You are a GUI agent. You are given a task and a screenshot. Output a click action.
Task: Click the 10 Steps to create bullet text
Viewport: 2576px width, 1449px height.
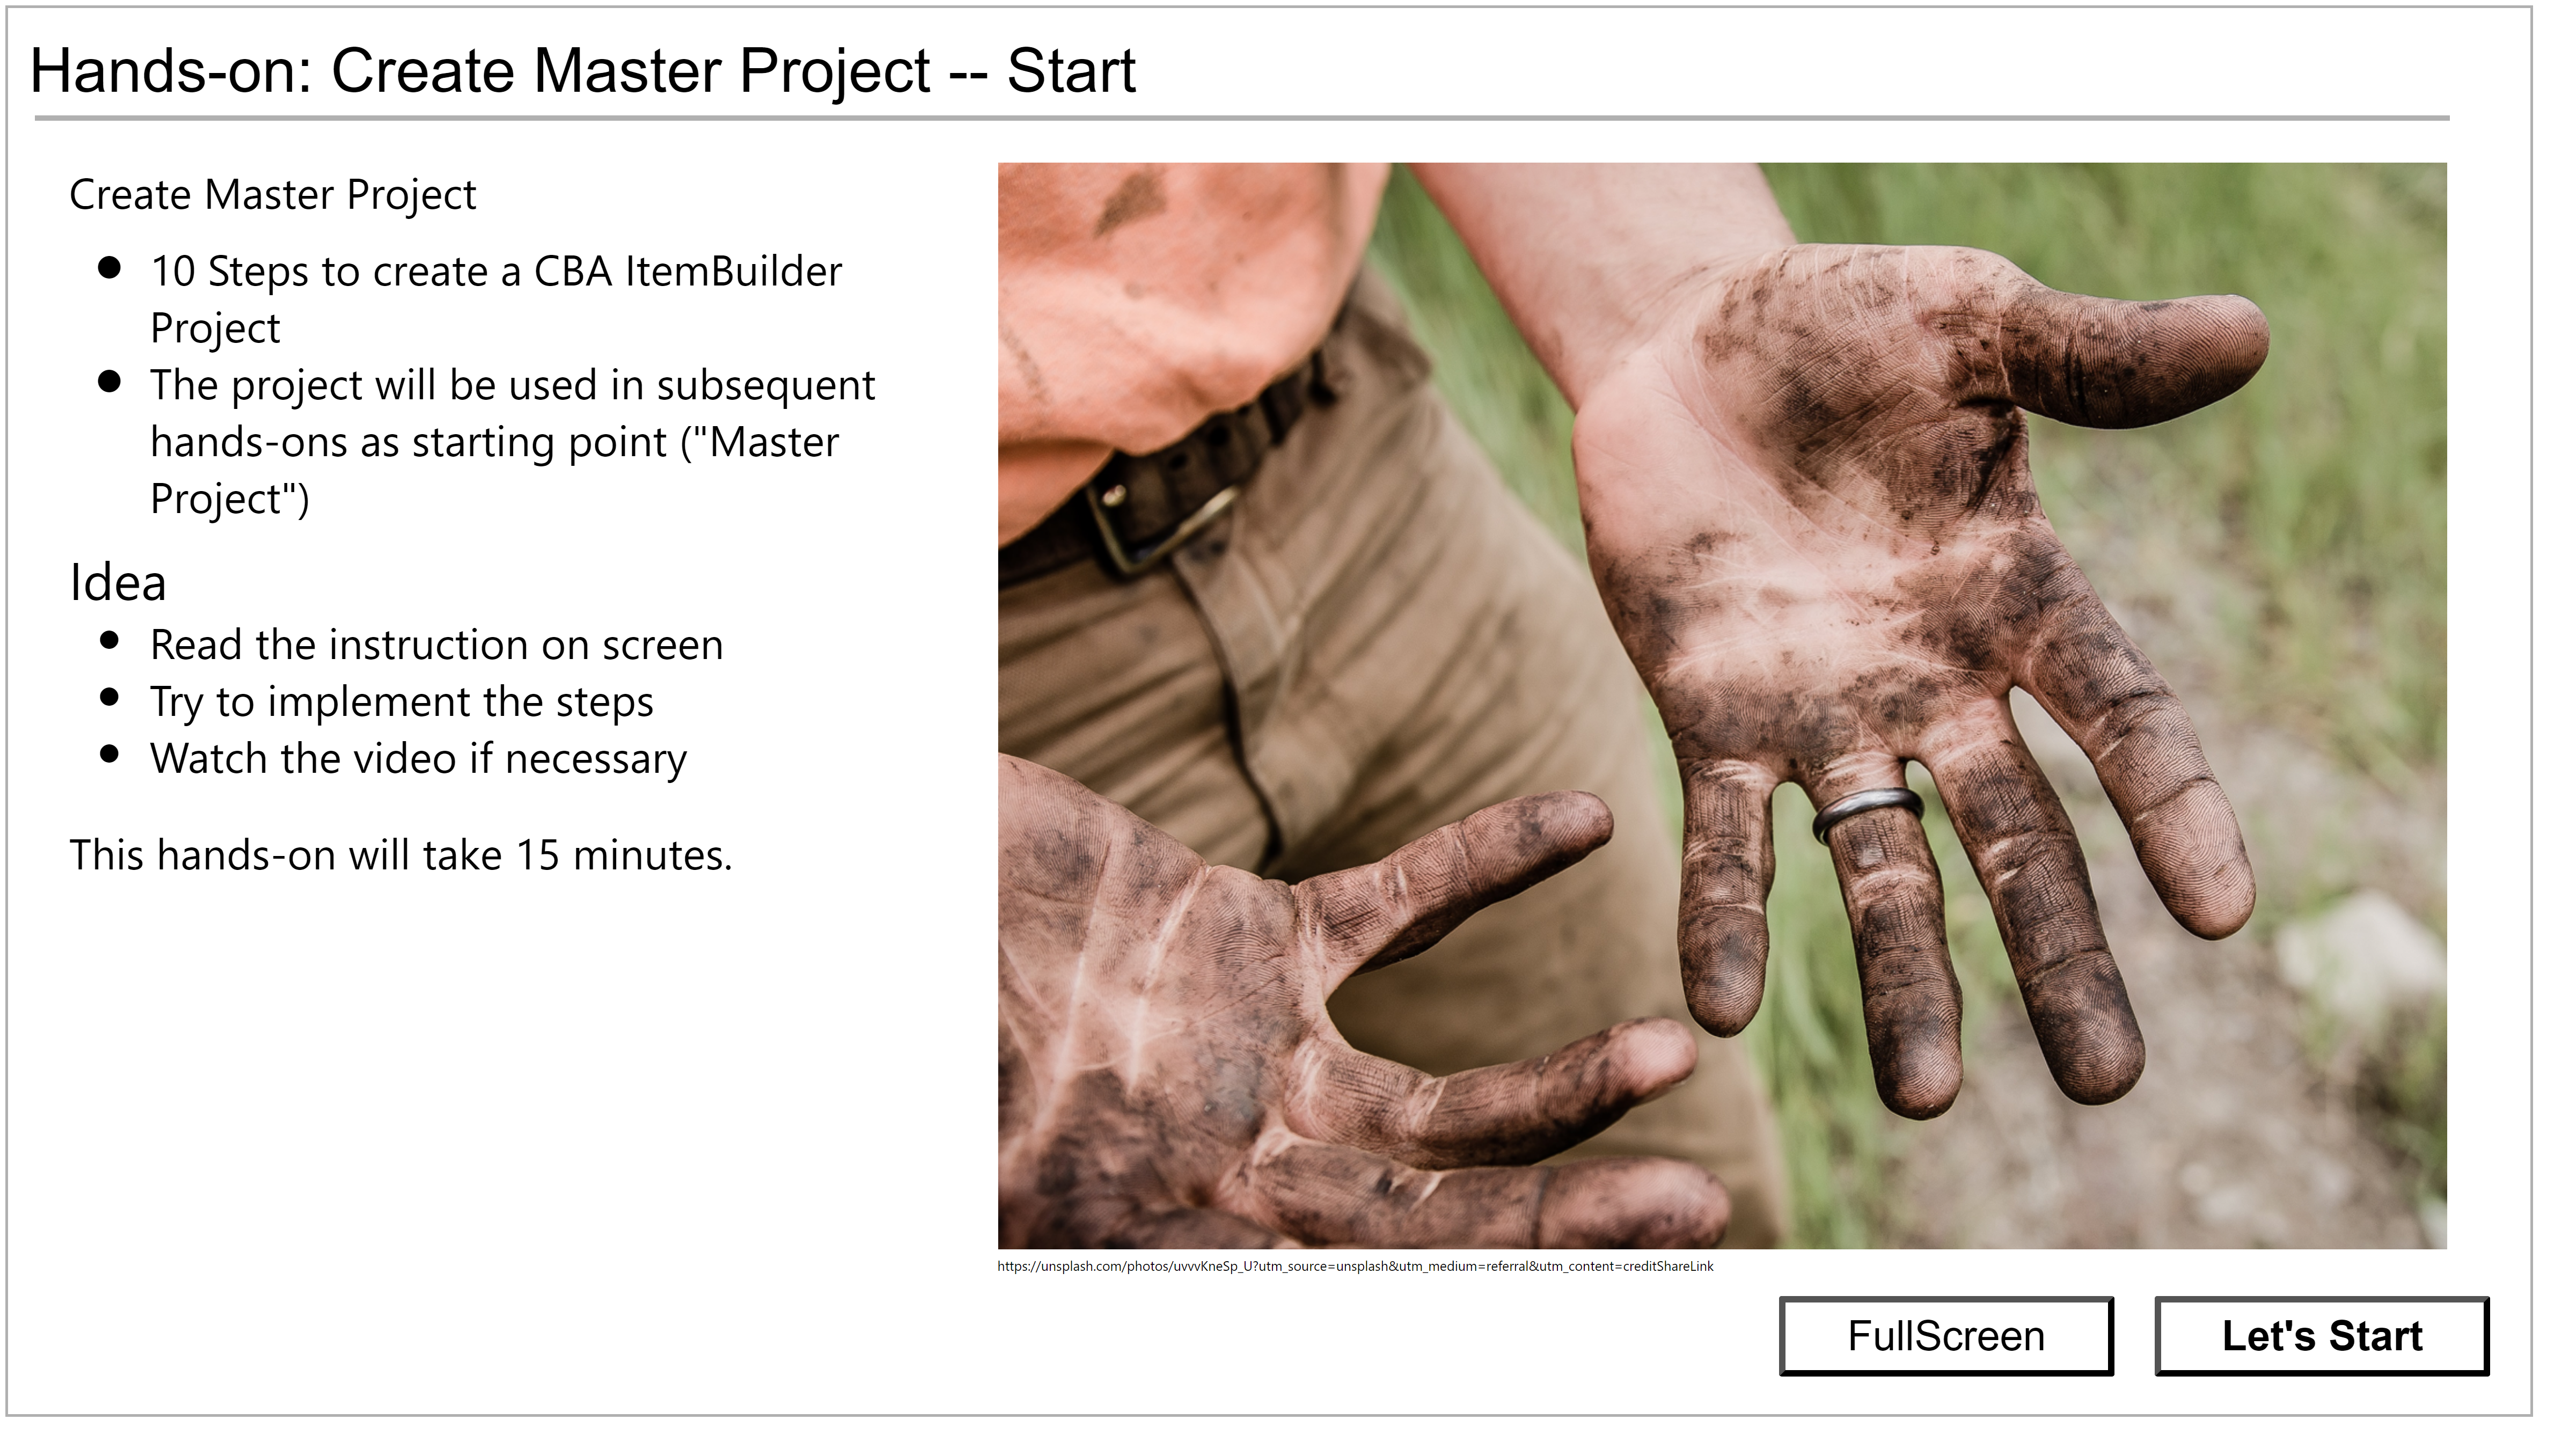pyautogui.click(x=496, y=299)
